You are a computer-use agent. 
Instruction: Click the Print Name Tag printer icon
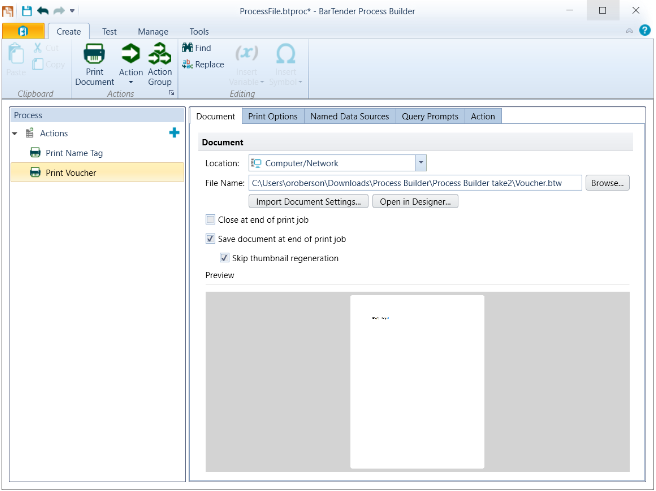tap(35, 153)
